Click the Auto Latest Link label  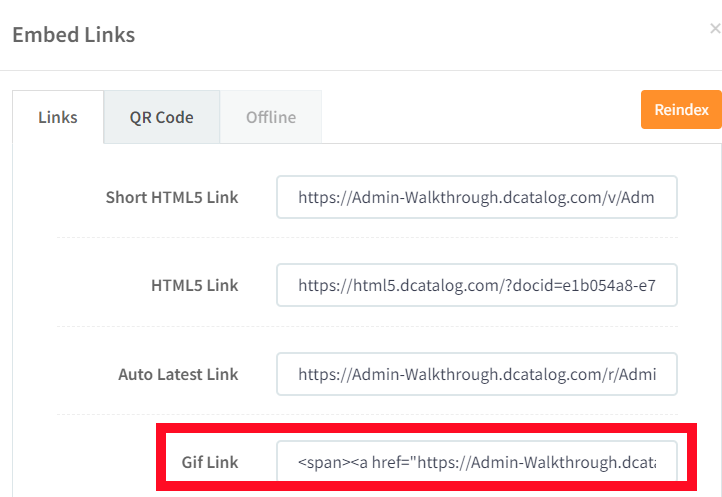coord(178,374)
